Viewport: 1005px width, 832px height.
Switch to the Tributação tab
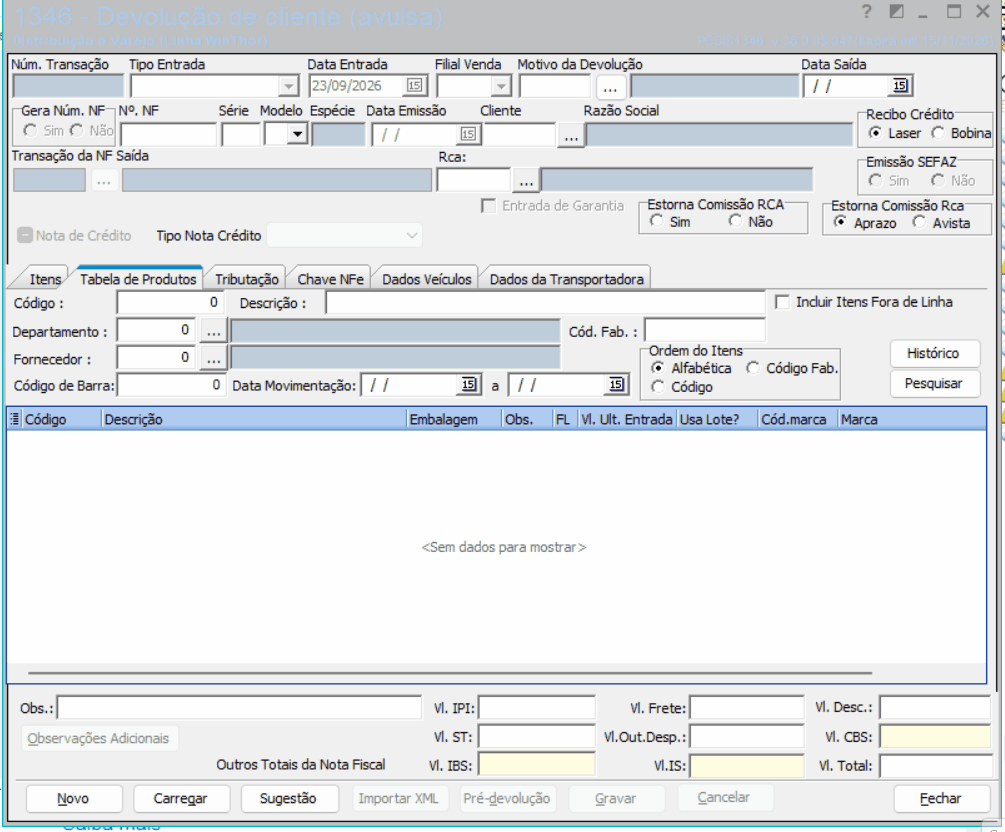click(x=247, y=279)
